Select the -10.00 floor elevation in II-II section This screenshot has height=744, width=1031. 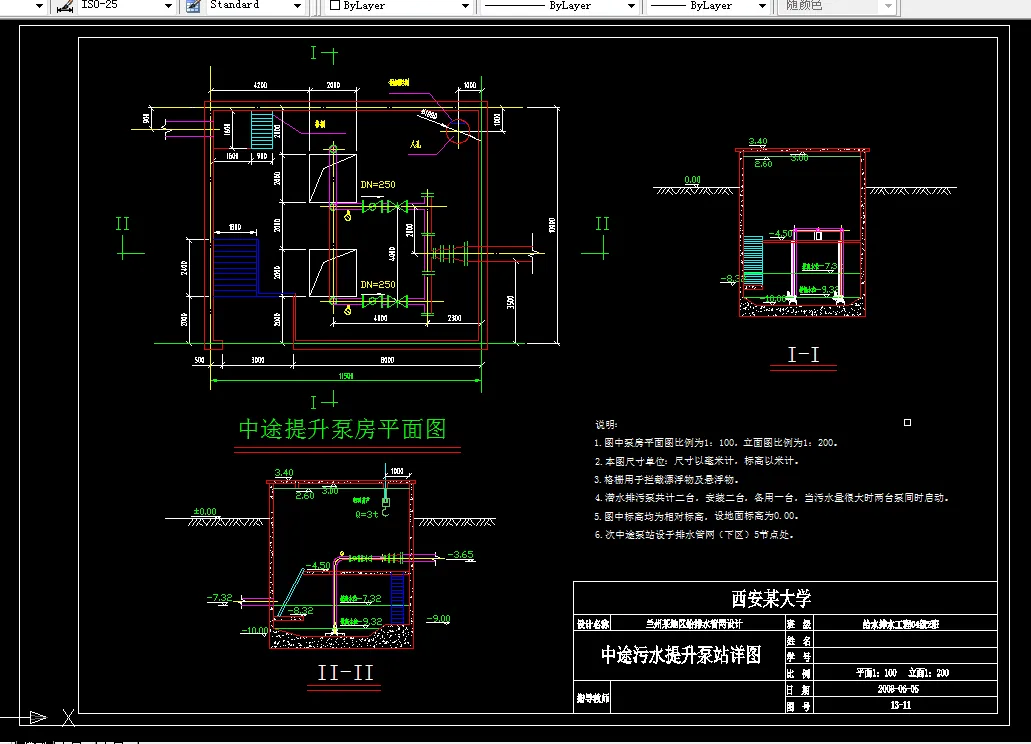[x=255, y=630]
